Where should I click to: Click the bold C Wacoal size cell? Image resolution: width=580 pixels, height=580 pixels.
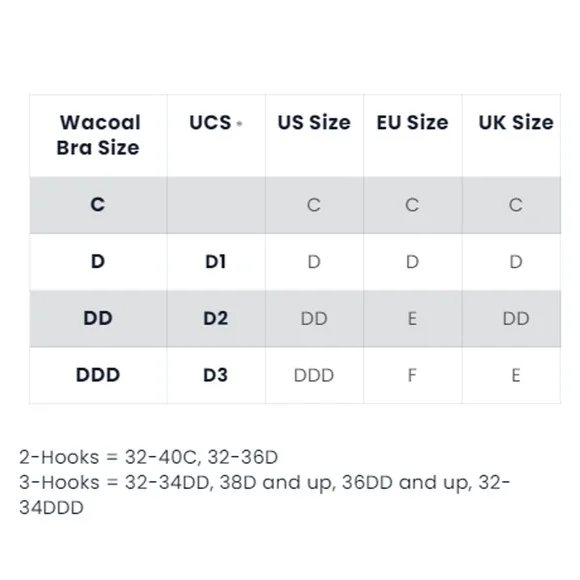click(98, 205)
